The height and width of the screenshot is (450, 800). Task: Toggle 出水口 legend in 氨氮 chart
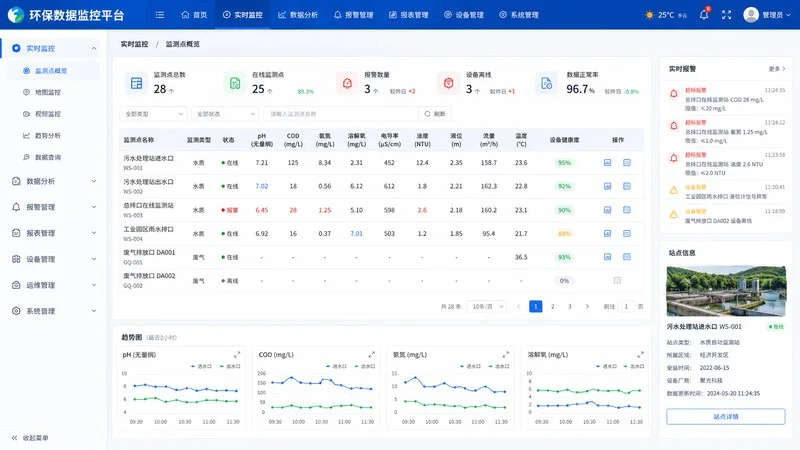[499, 366]
